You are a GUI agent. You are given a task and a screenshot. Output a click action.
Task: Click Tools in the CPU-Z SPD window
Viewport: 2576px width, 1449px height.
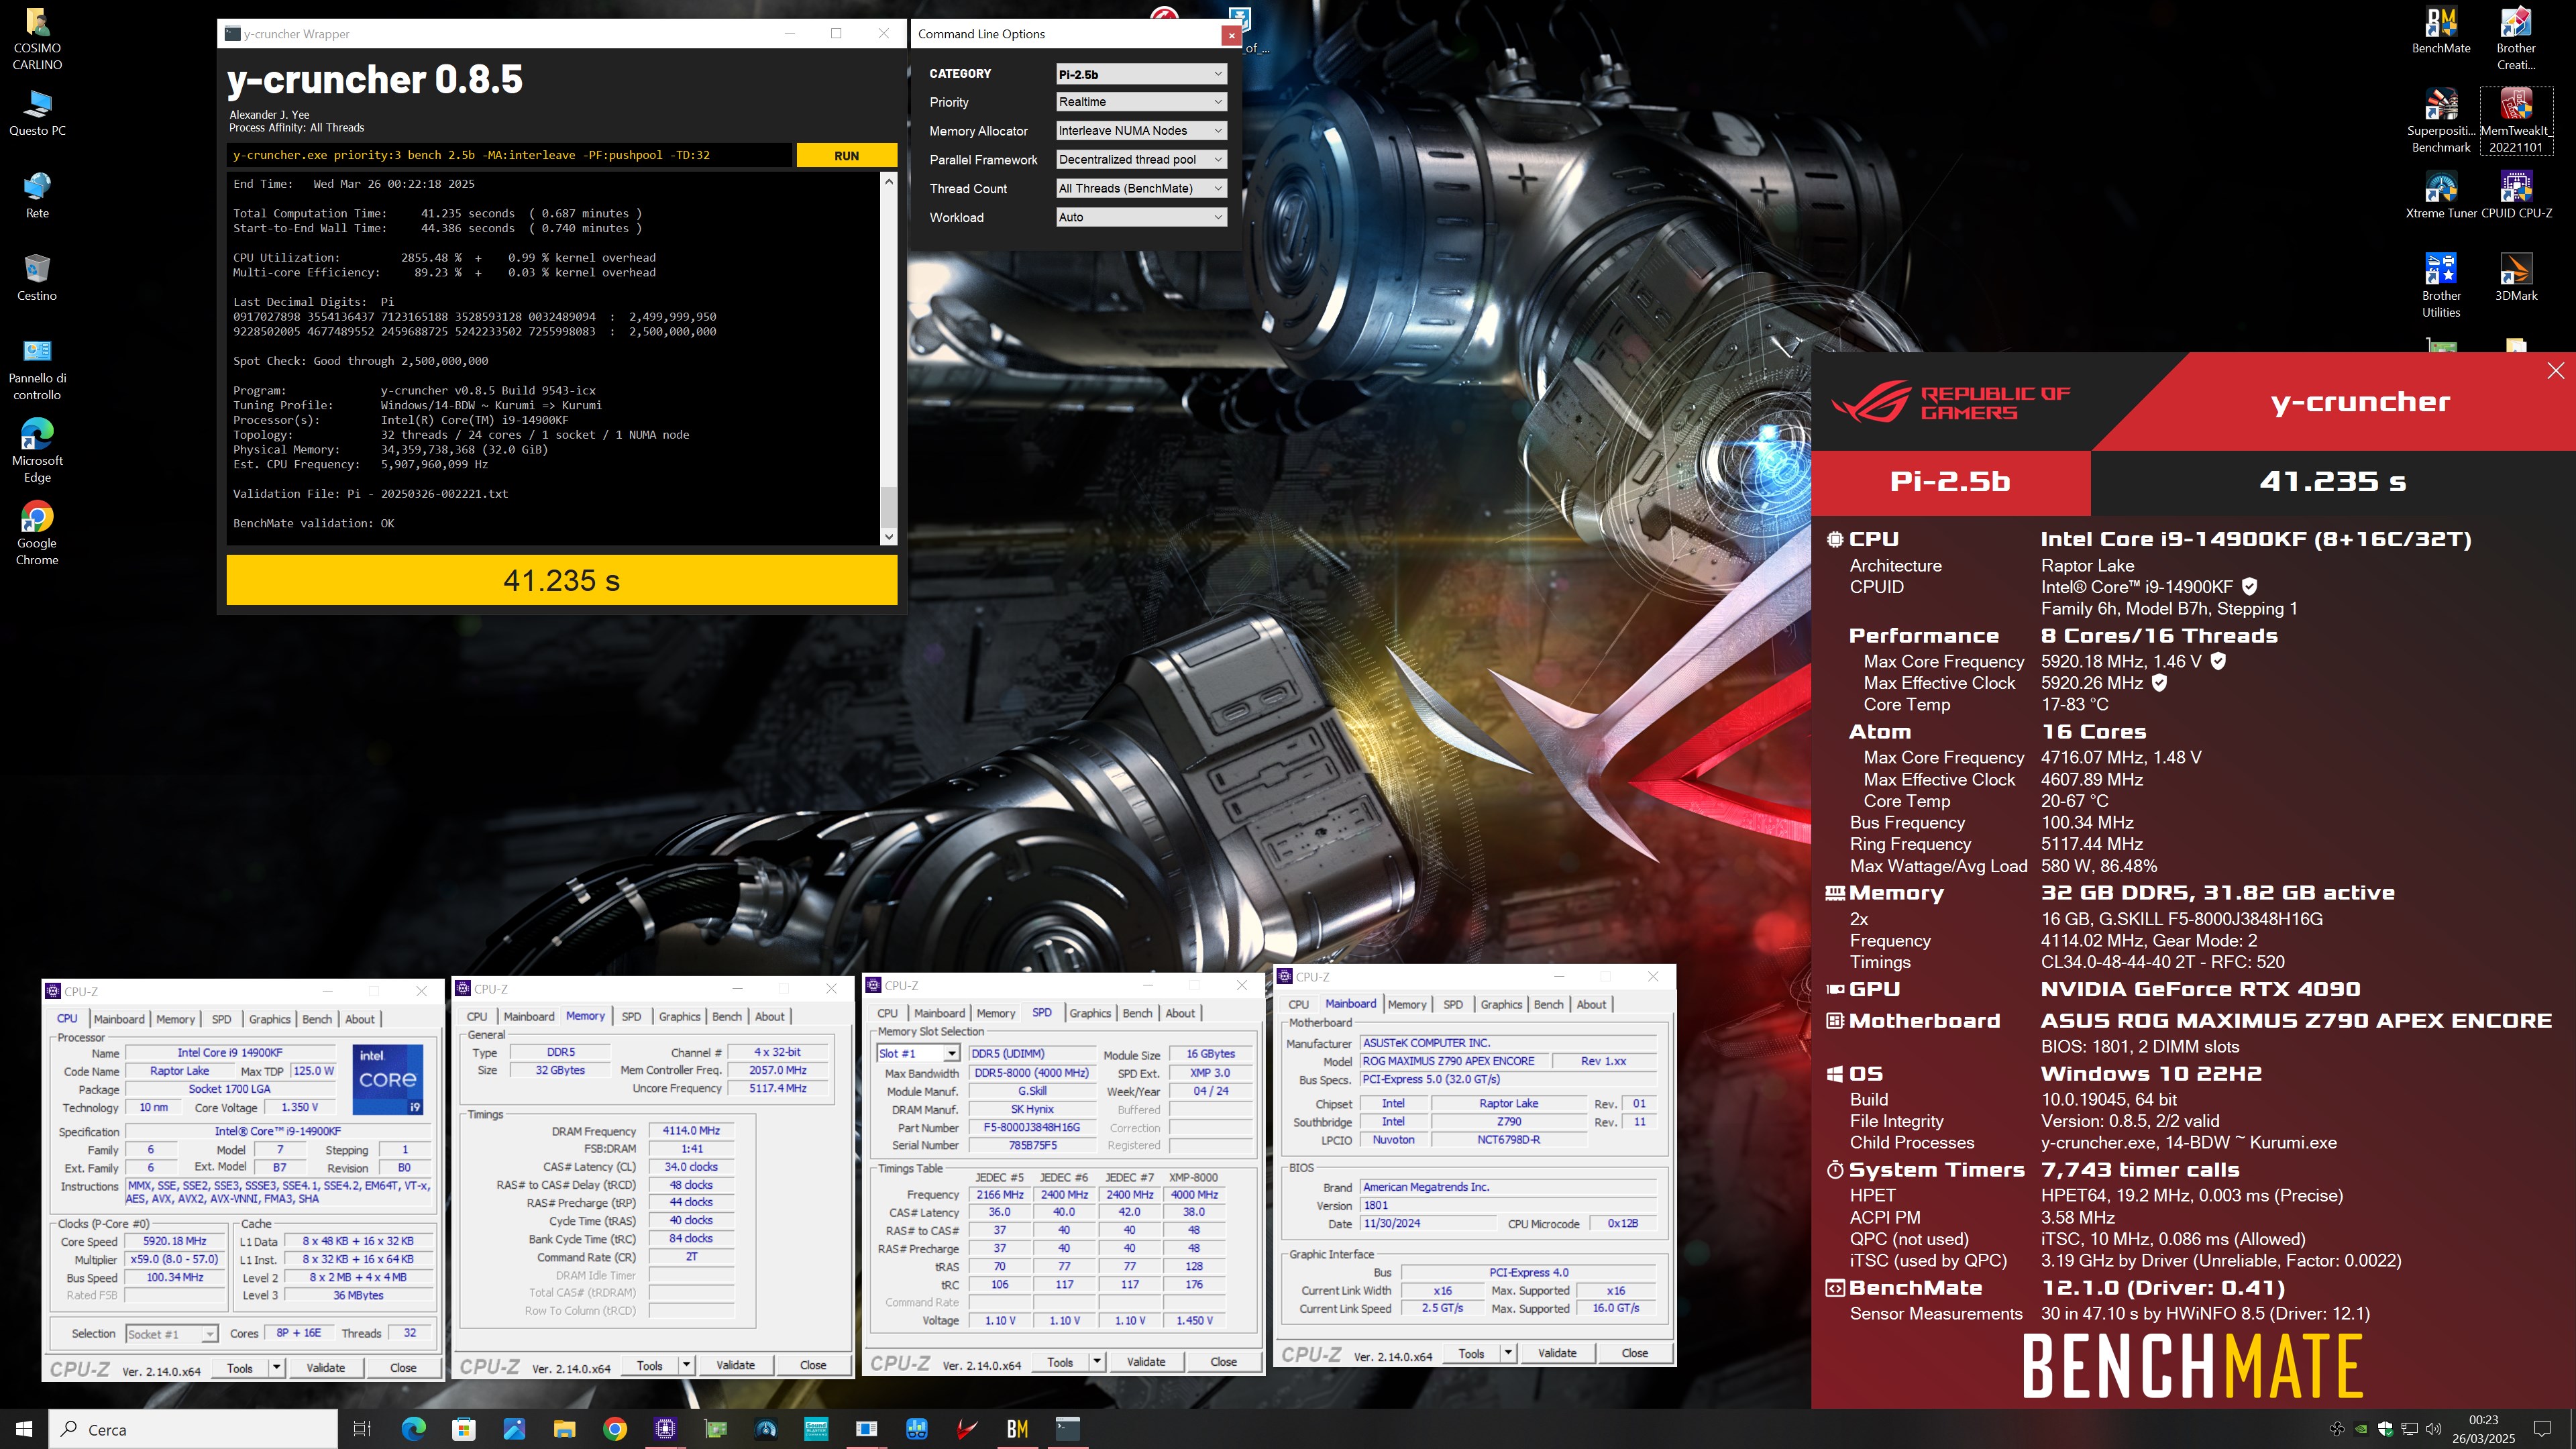pos(1060,1361)
